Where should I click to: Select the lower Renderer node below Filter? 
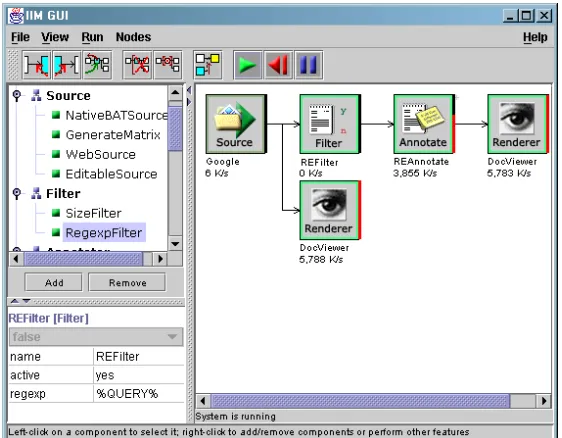pos(330,210)
